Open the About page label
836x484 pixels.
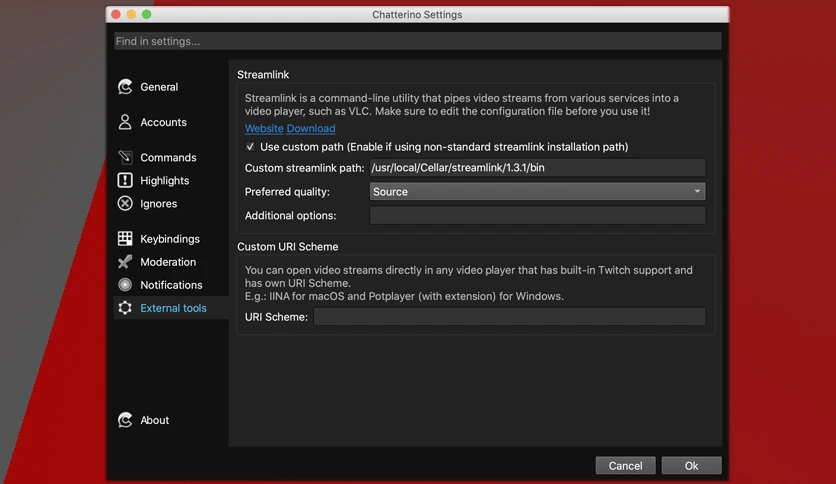tap(155, 420)
